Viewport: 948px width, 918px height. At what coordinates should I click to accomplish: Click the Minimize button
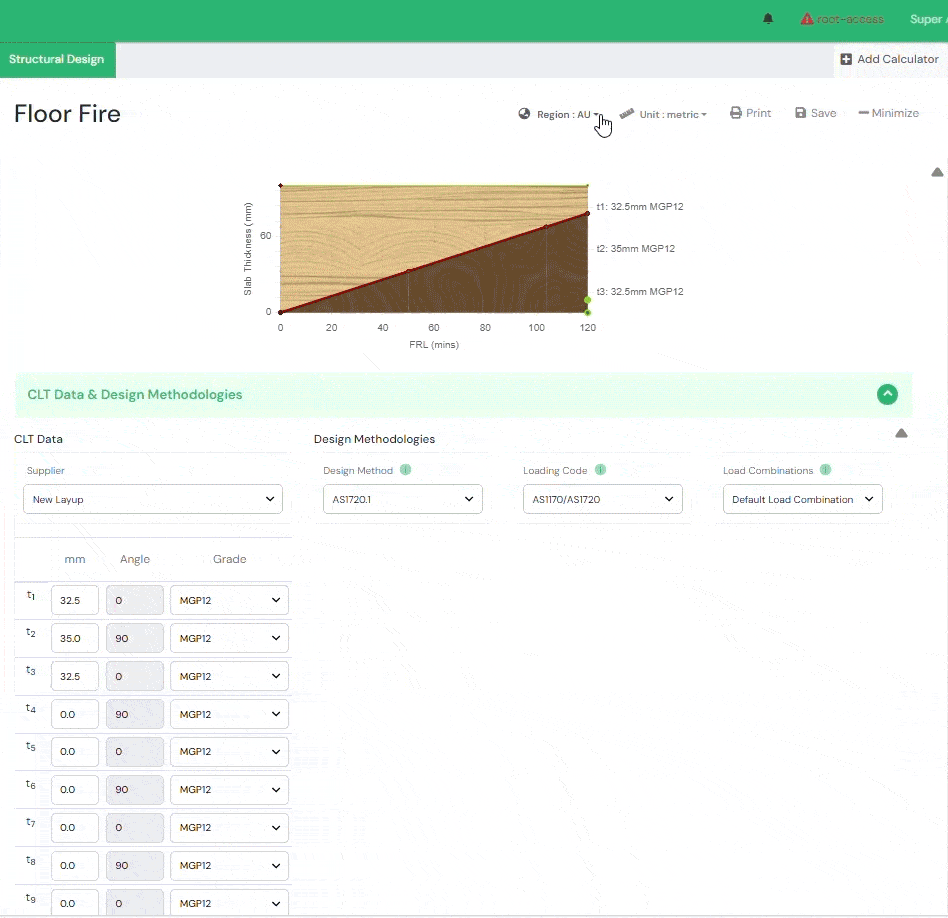pyautogui.click(x=888, y=113)
